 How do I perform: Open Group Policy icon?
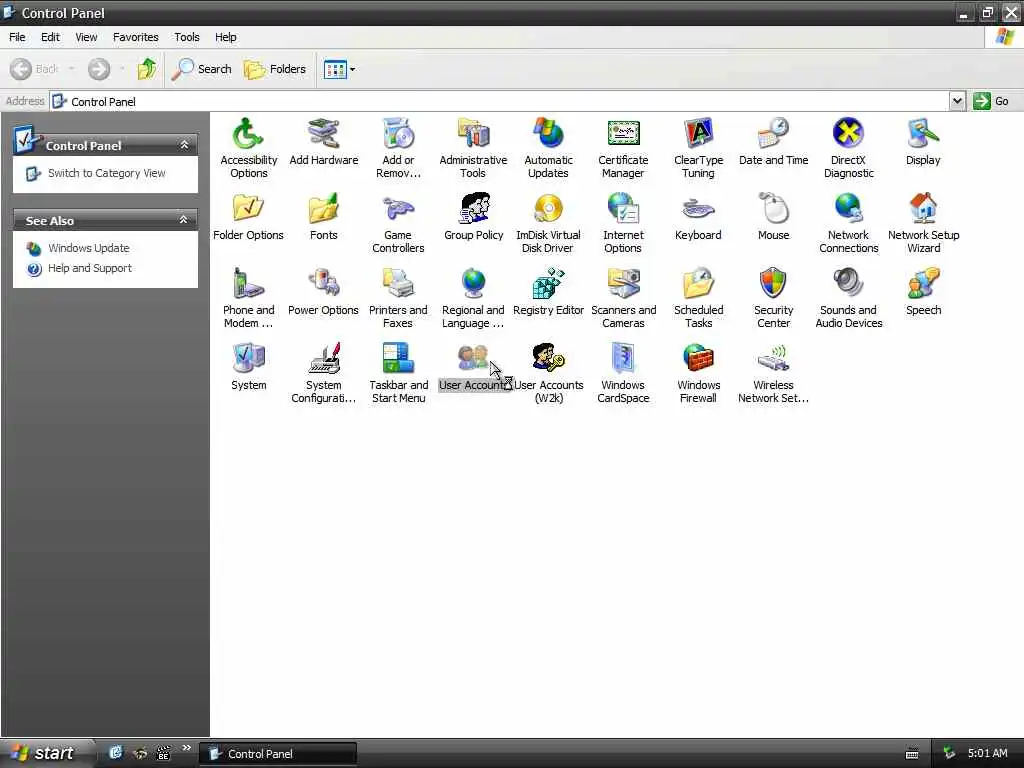[x=473, y=209]
